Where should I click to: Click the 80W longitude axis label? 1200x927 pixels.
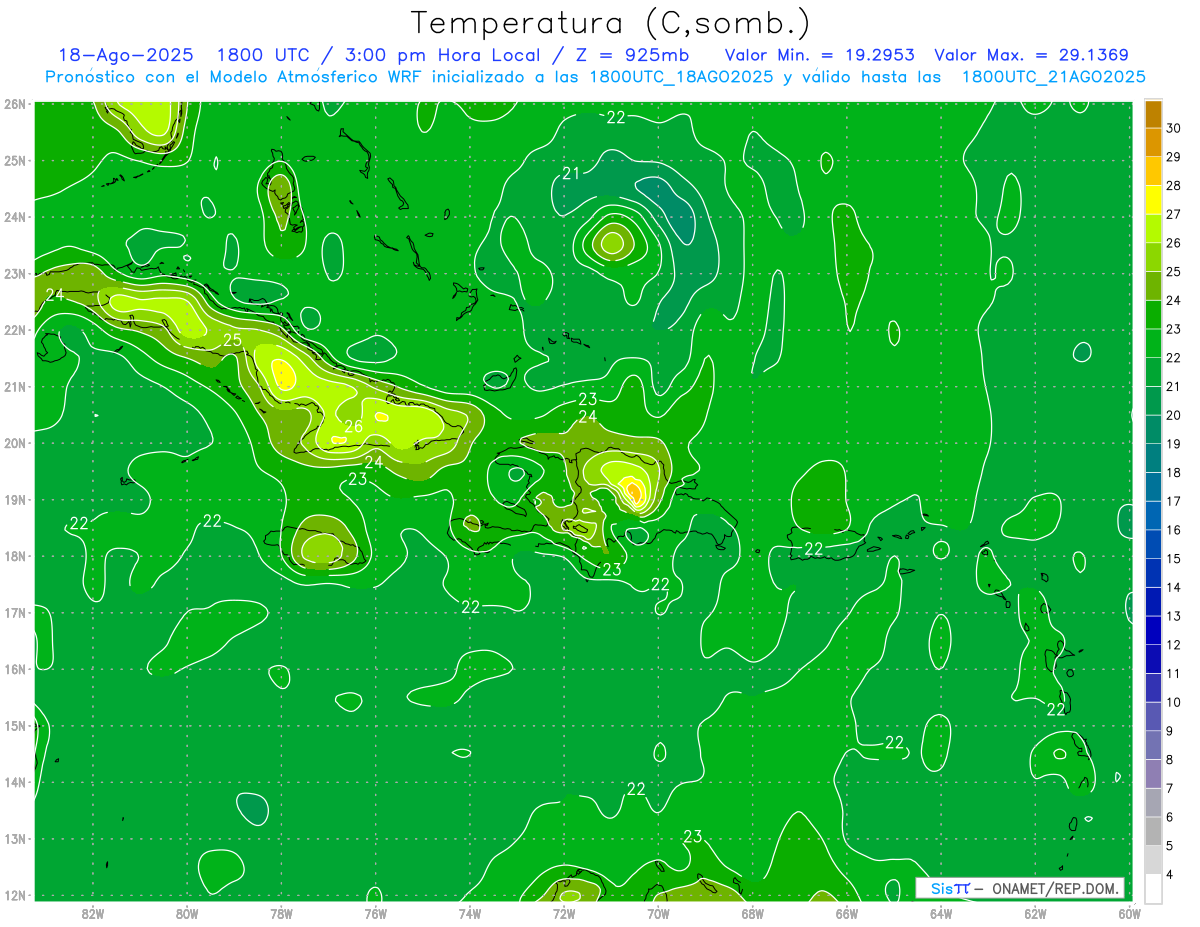click(x=187, y=912)
